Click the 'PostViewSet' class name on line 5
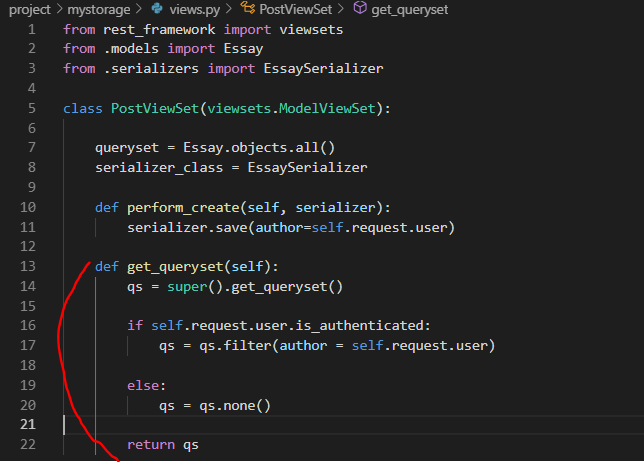The height and width of the screenshot is (462, 644). [155, 108]
